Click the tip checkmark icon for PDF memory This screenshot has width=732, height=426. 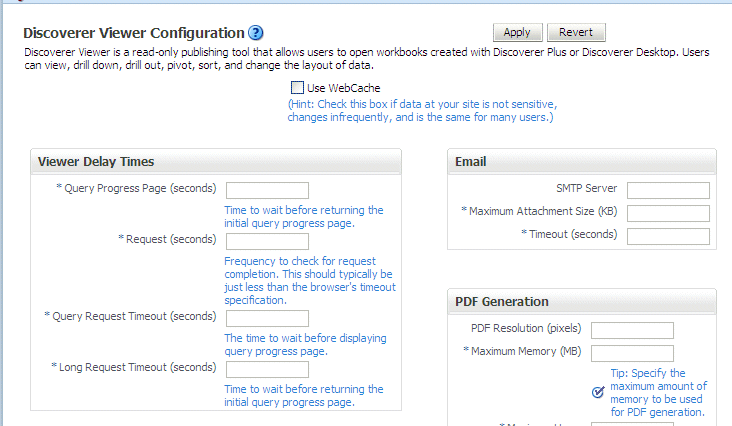(x=598, y=392)
